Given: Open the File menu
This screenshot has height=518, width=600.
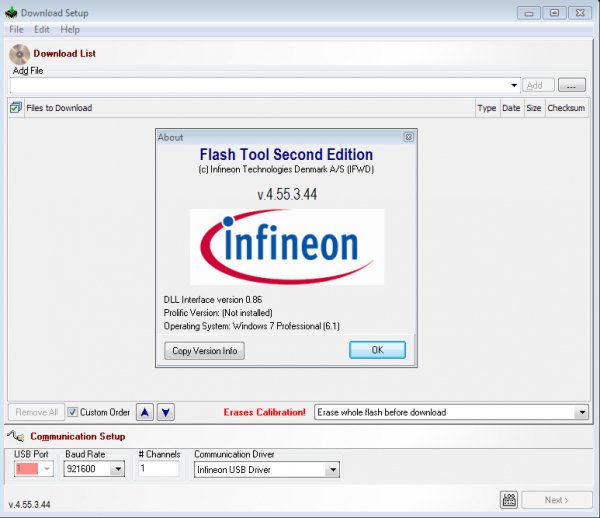Looking at the screenshot, I should [16, 29].
